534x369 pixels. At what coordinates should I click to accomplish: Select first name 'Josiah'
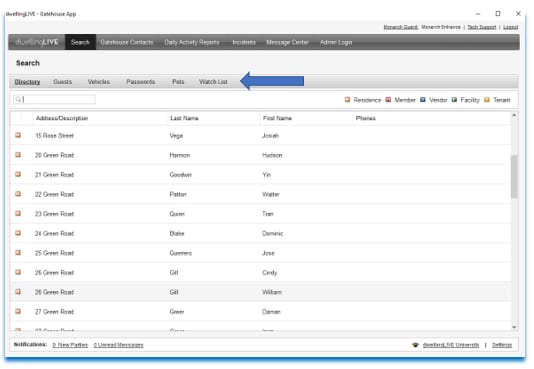[x=270, y=135]
